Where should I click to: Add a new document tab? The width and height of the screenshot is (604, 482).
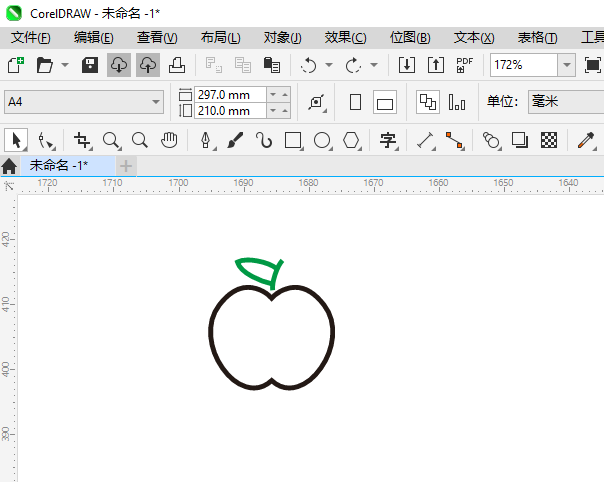point(126,166)
